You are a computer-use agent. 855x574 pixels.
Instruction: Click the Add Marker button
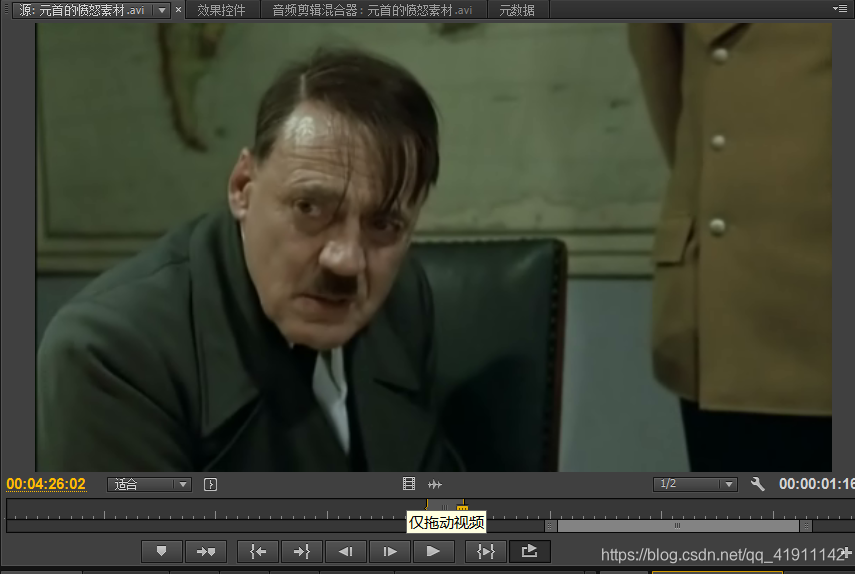(x=161, y=551)
